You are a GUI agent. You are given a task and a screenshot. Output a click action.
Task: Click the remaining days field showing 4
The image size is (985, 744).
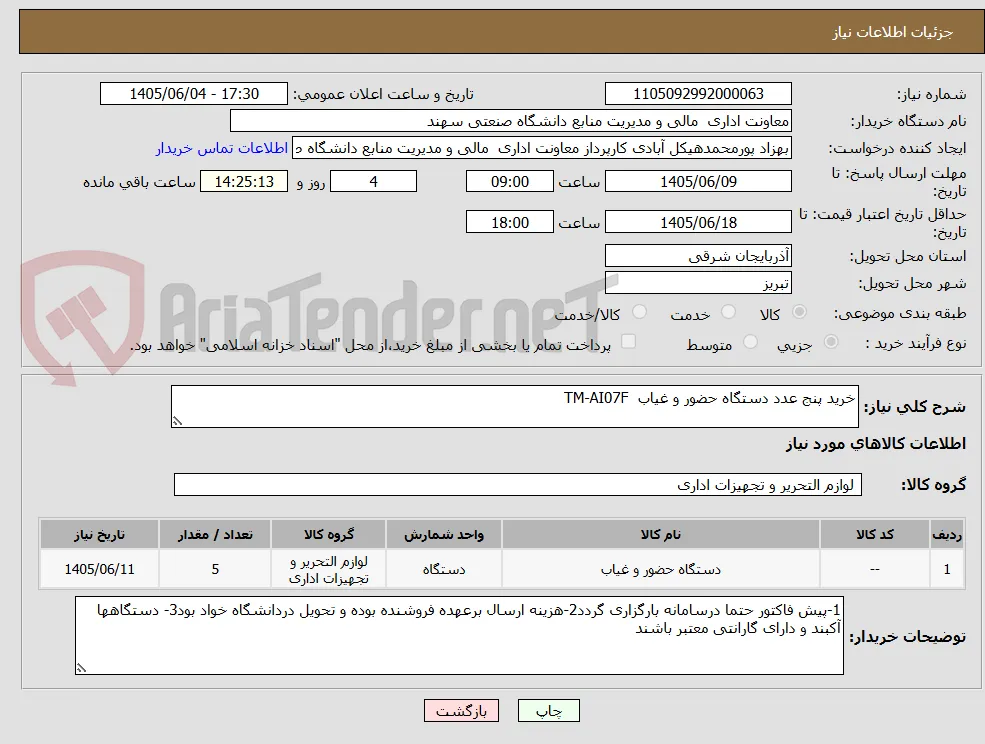(373, 182)
